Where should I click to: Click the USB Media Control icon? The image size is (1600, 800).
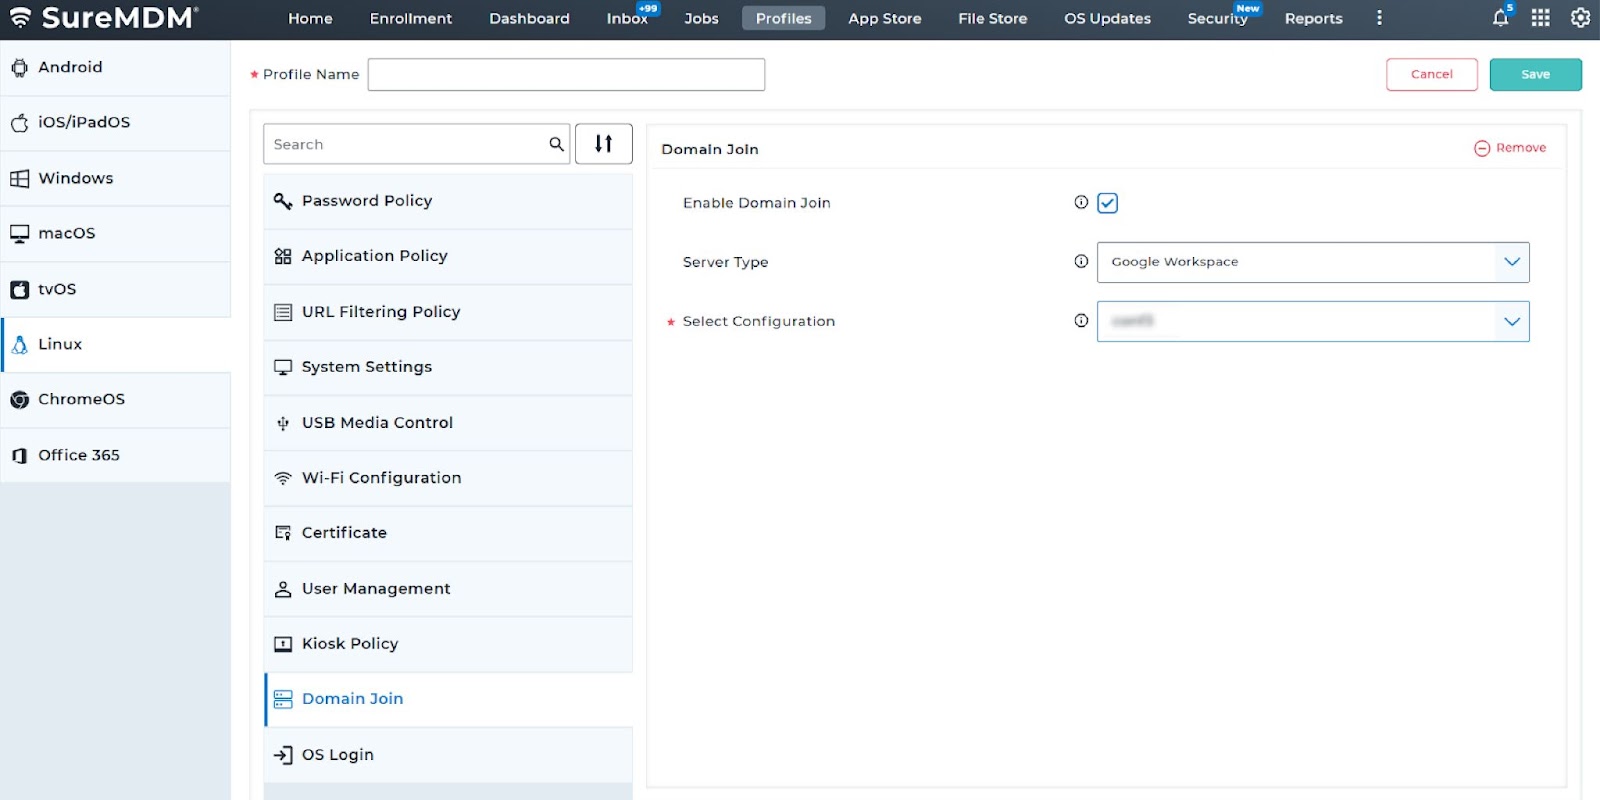(x=283, y=423)
